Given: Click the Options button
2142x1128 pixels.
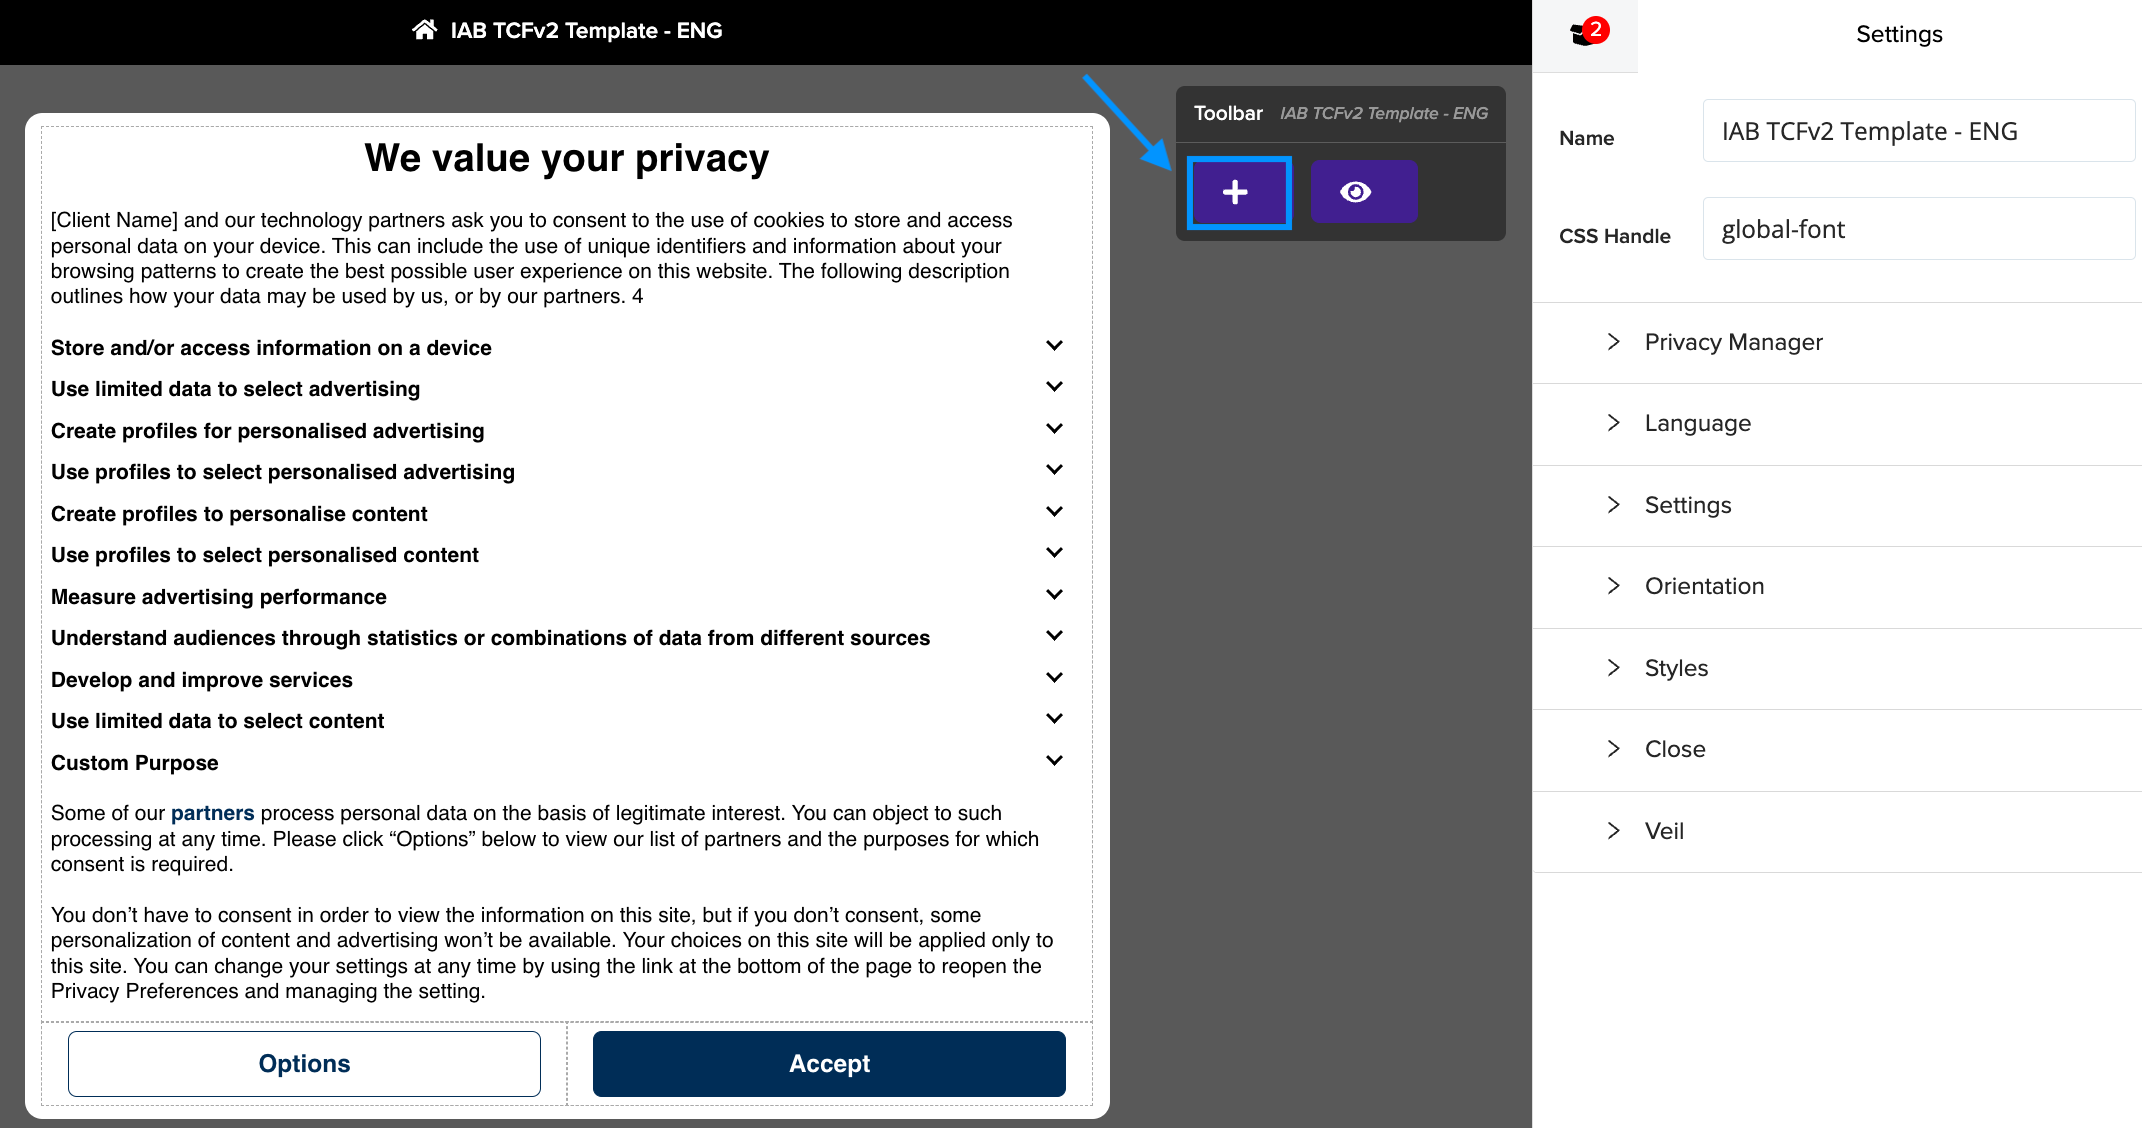Looking at the screenshot, I should point(304,1064).
